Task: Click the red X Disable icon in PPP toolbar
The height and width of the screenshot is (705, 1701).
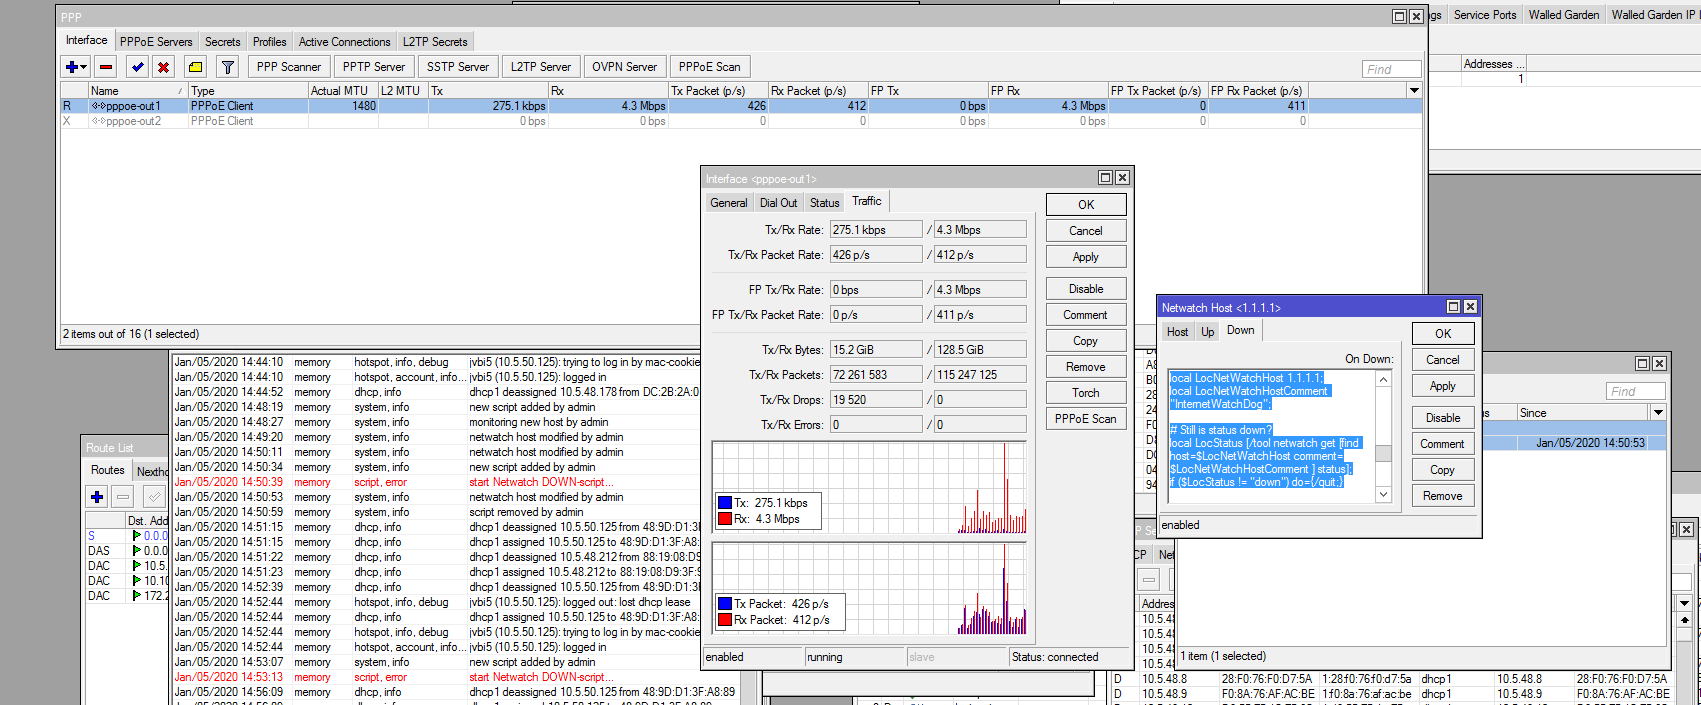Action: [x=163, y=67]
